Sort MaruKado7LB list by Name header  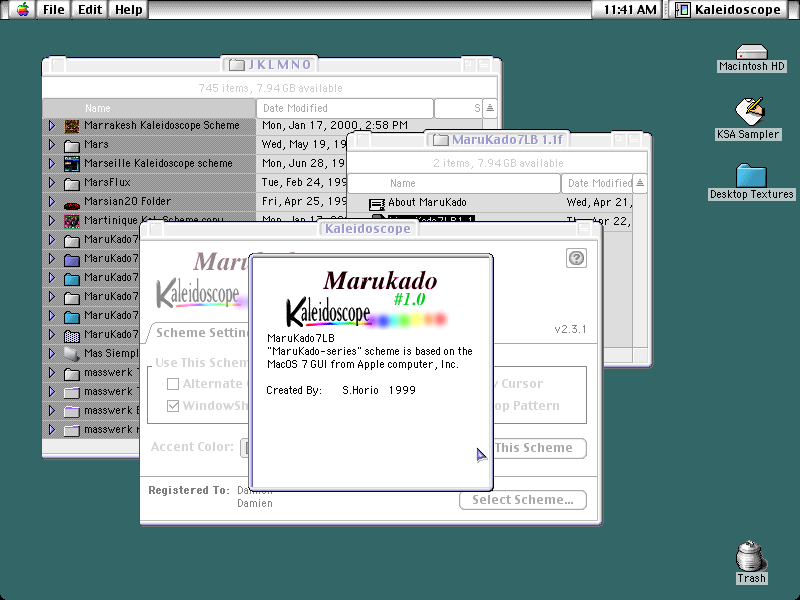point(454,183)
